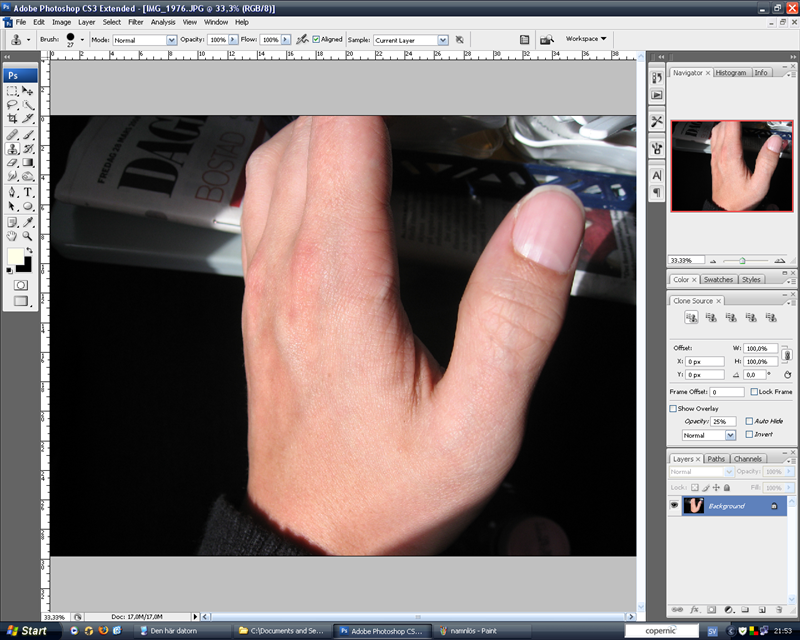Select the Eraser tool

12,163
